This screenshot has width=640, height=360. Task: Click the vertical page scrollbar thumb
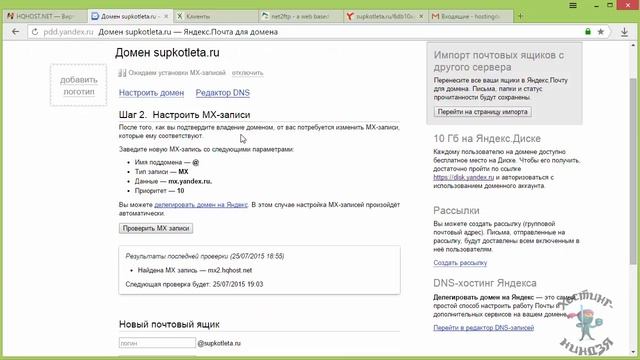click(x=633, y=171)
